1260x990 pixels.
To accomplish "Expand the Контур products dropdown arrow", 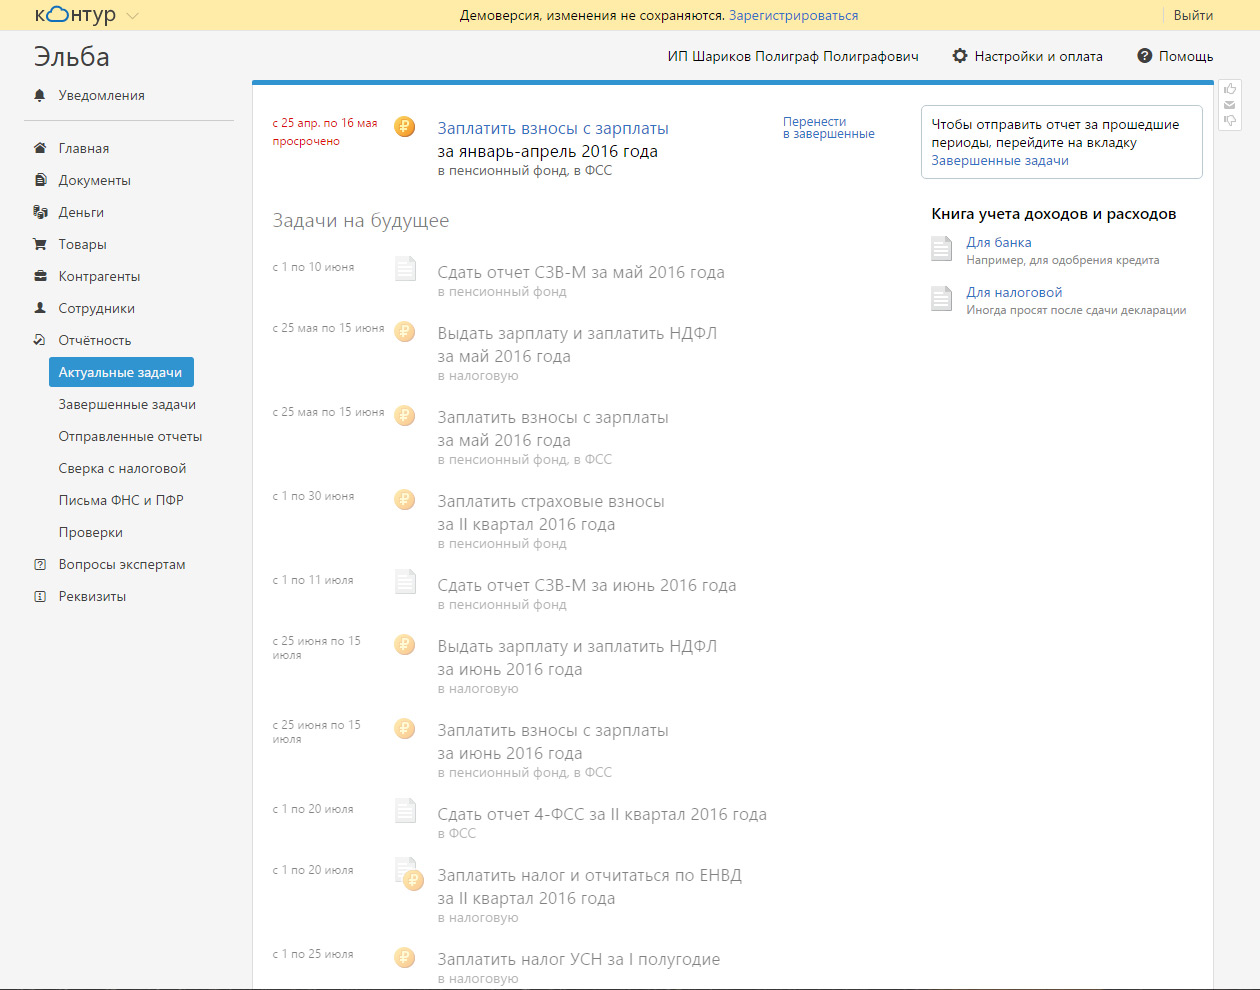I will 133,16.
